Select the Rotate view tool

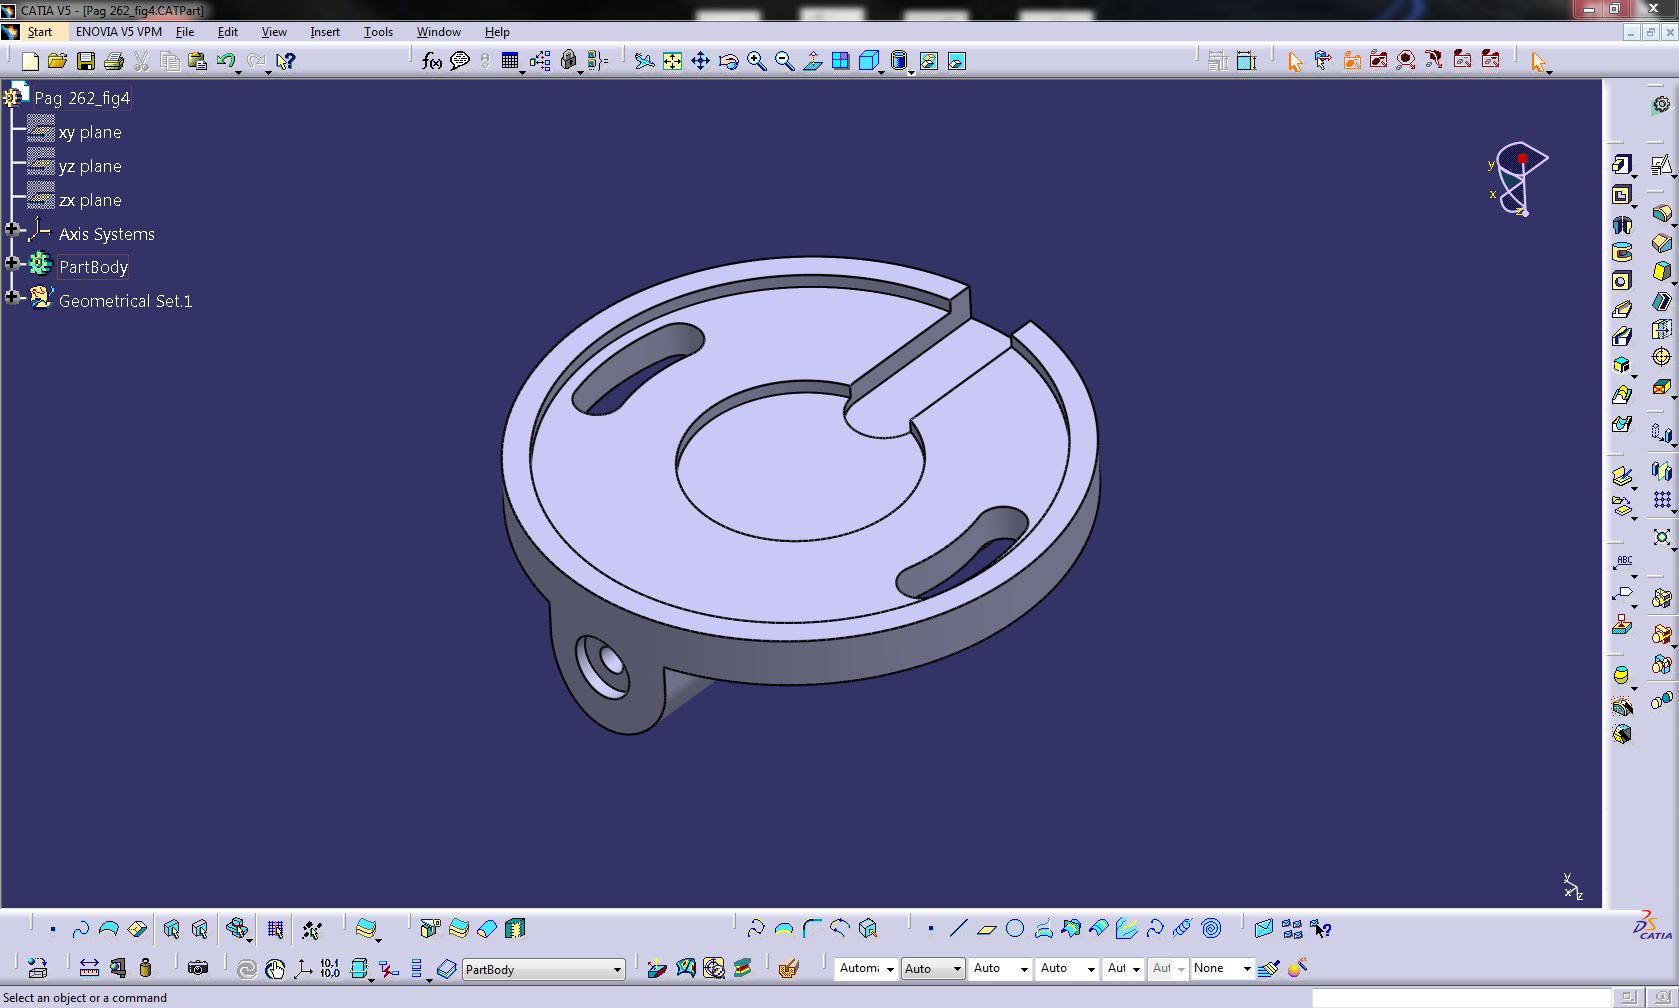[x=729, y=62]
